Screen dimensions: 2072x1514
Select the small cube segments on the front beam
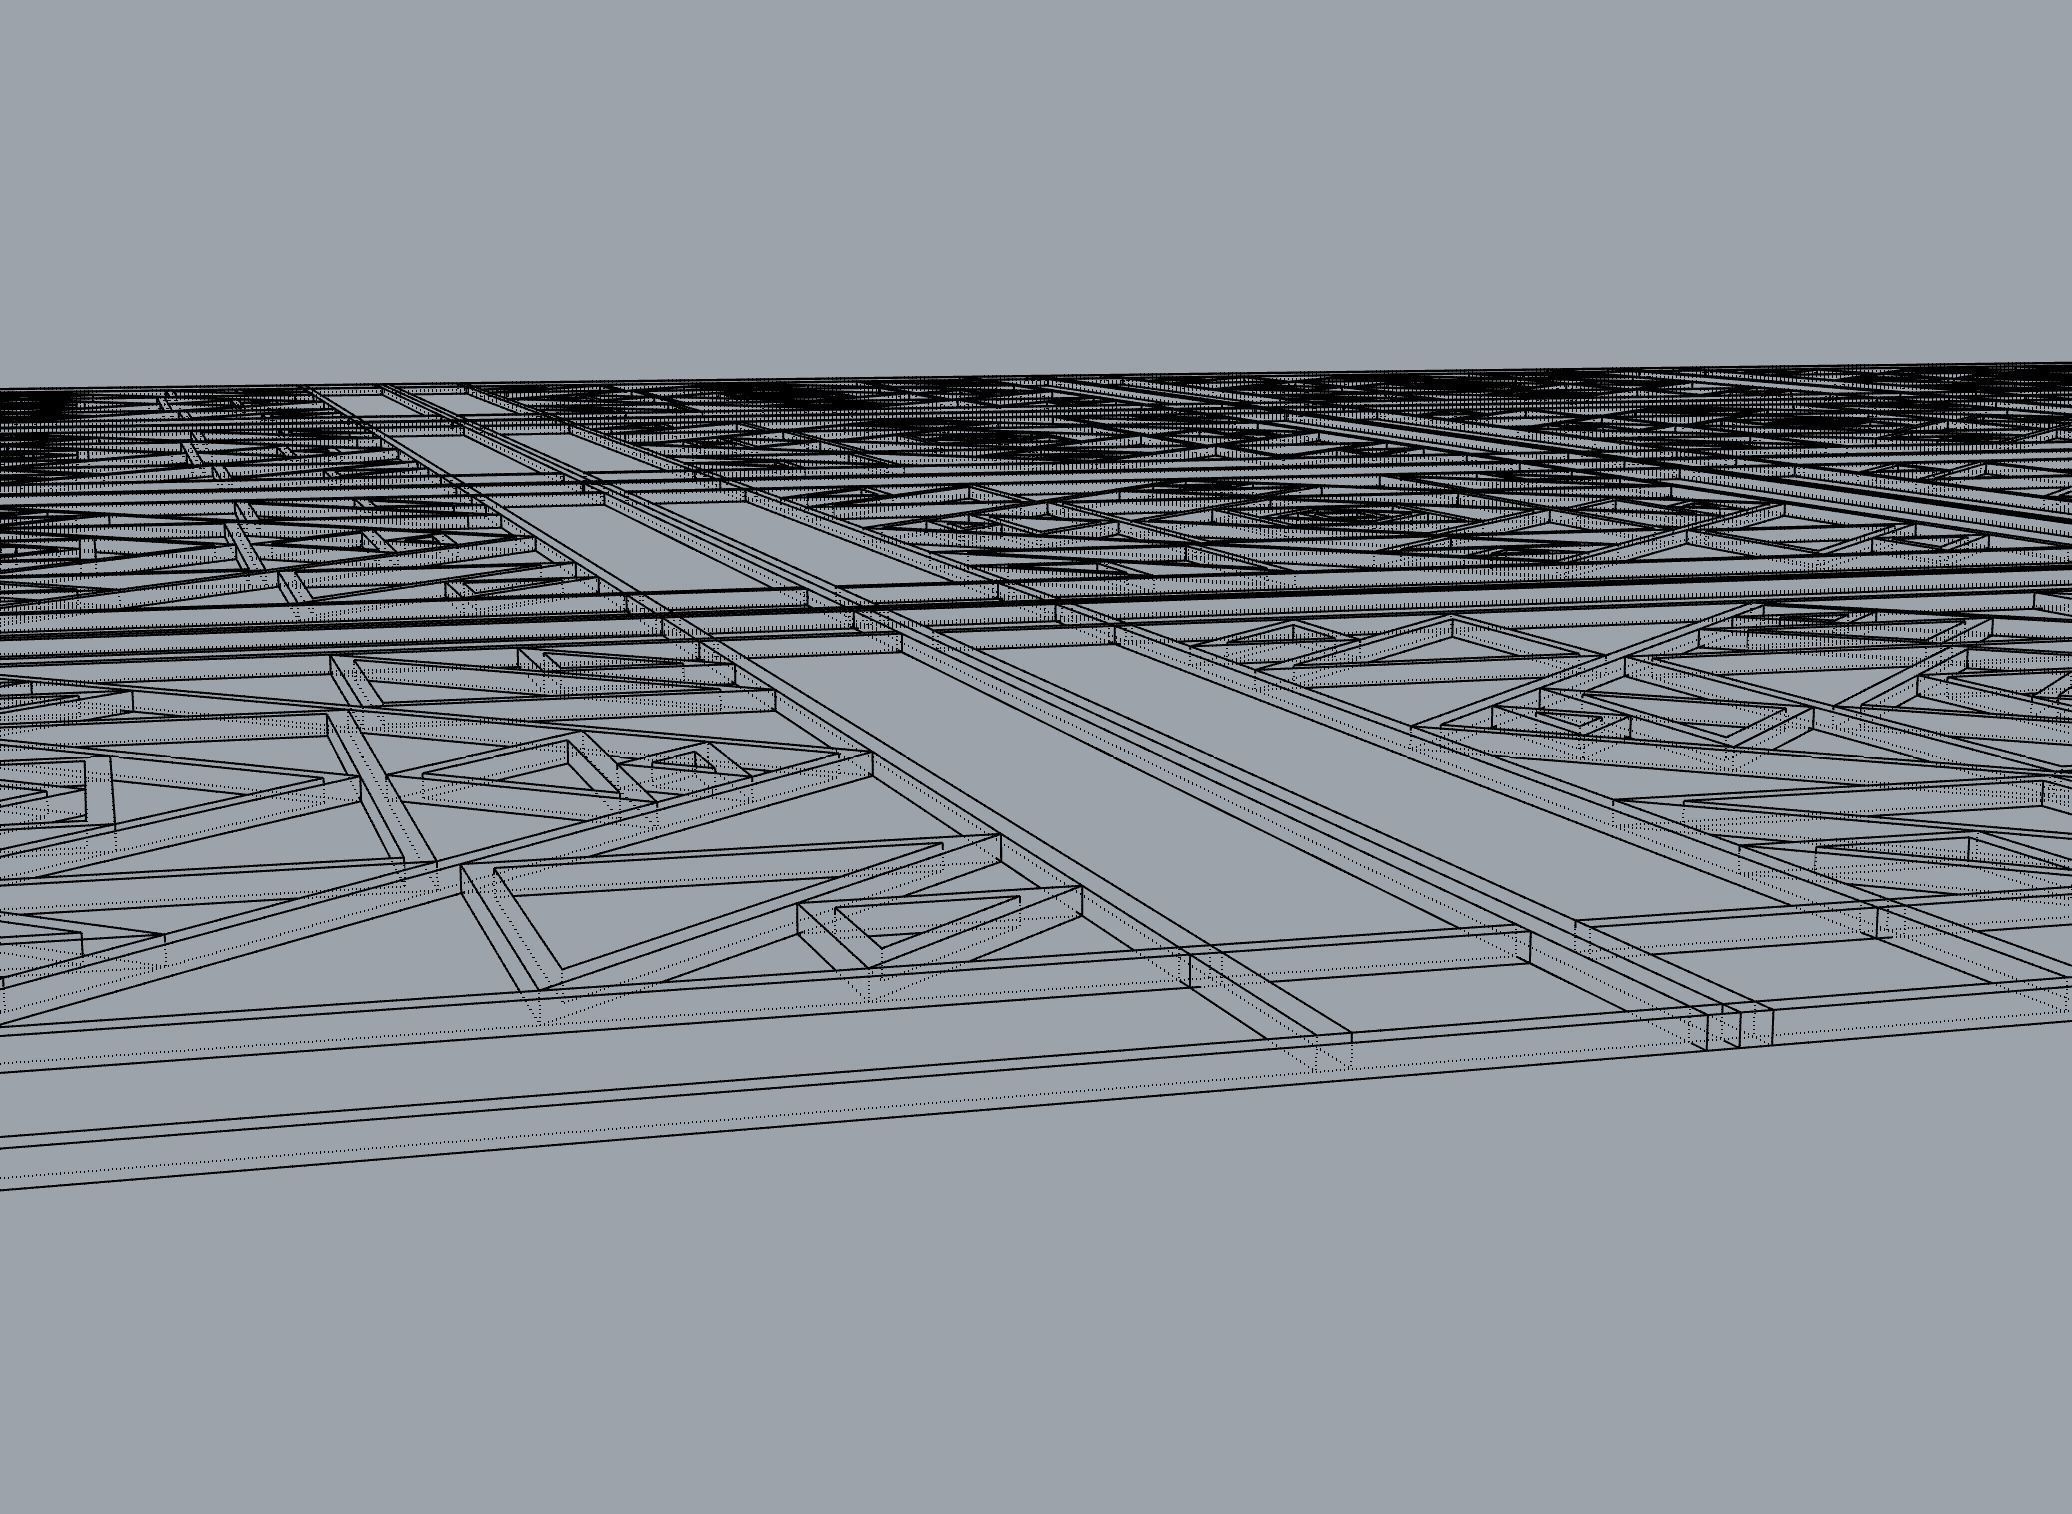coord(1739,1026)
